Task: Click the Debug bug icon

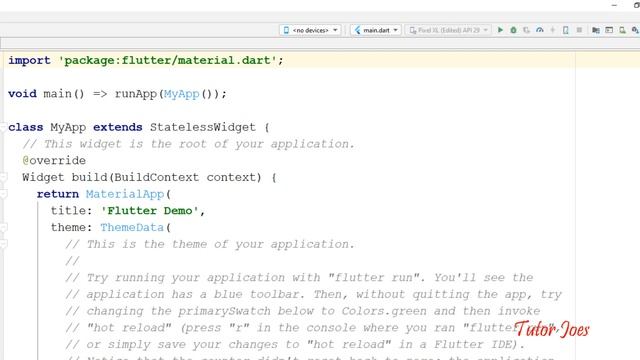Action: [513, 30]
